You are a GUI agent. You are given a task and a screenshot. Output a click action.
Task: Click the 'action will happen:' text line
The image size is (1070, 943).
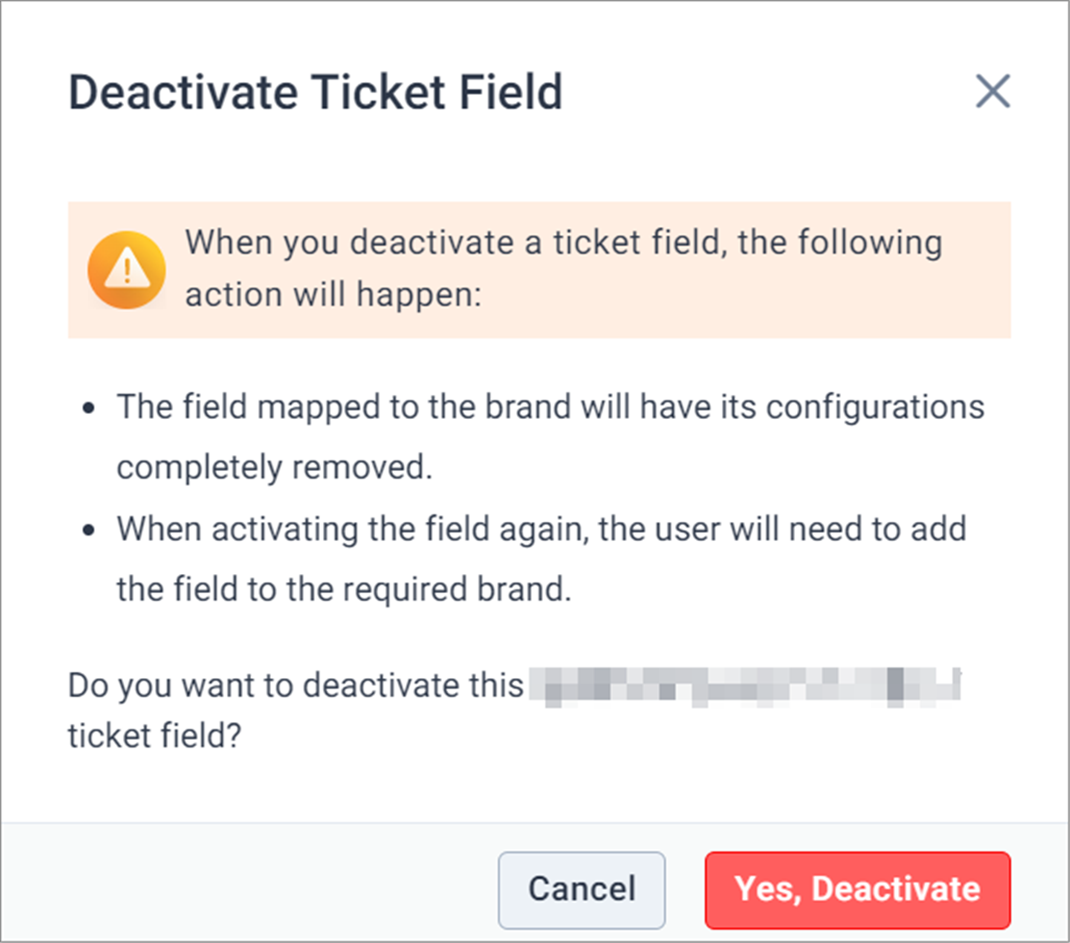click(333, 295)
